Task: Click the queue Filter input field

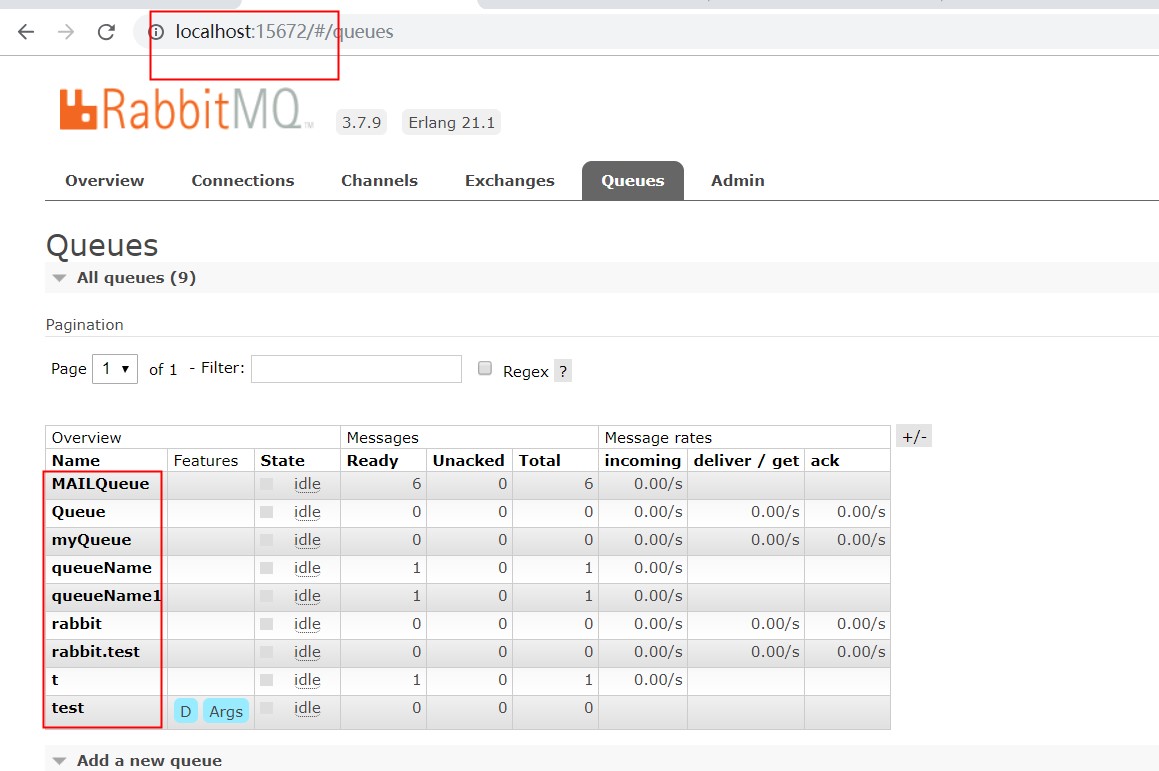Action: click(356, 369)
